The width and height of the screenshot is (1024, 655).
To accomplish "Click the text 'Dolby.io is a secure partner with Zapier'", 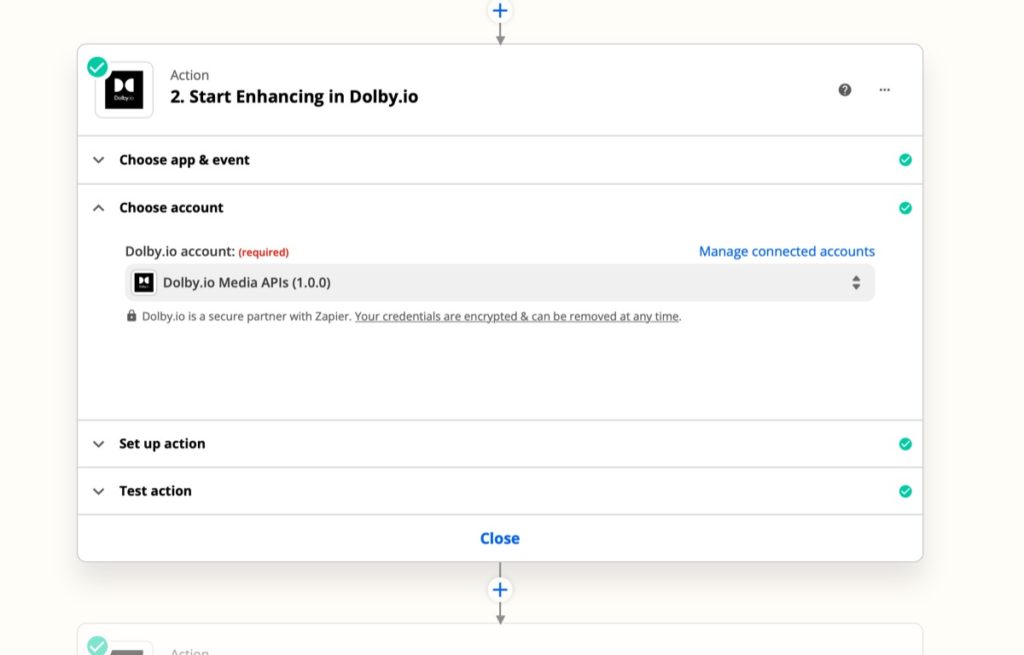I will coord(246,316).
